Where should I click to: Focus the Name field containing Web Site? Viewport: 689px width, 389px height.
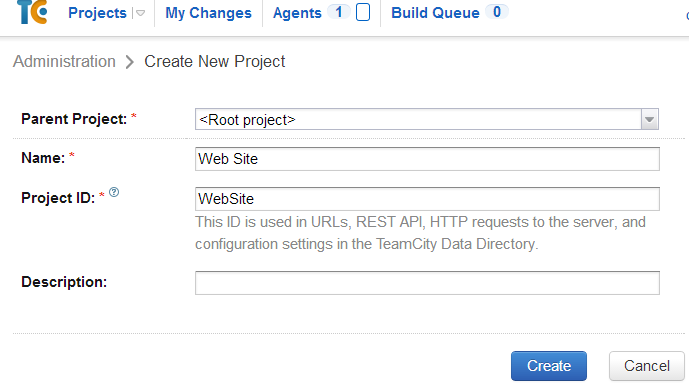pyautogui.click(x=427, y=159)
